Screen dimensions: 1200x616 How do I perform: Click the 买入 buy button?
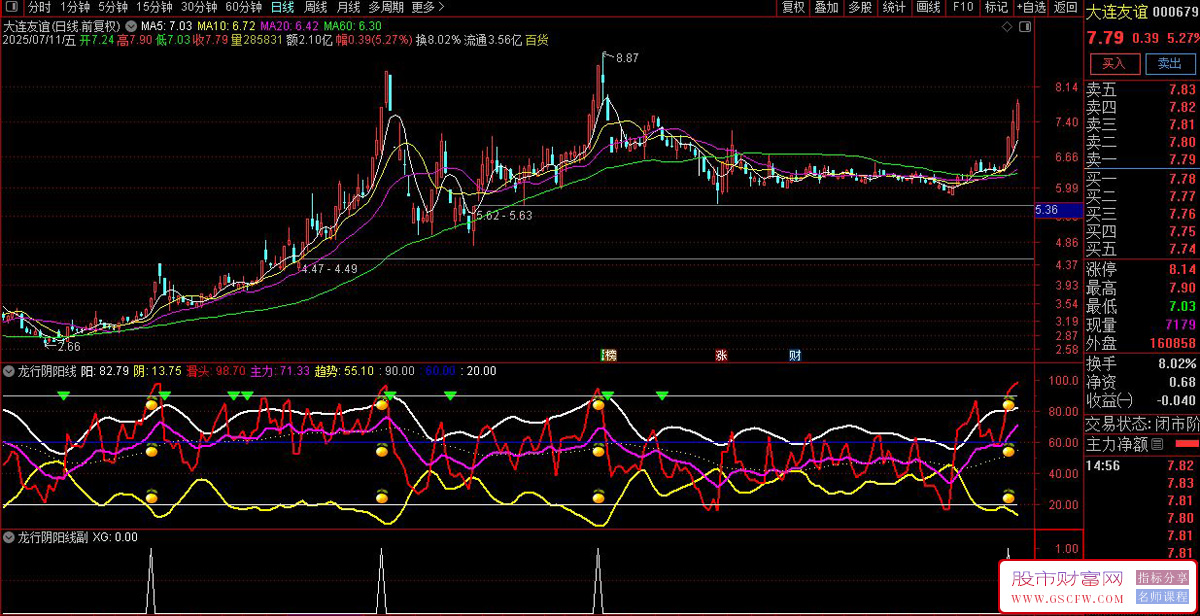[1113, 63]
